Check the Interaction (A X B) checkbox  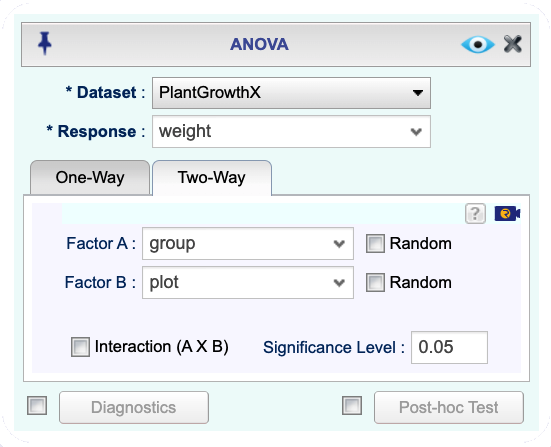[80, 347]
